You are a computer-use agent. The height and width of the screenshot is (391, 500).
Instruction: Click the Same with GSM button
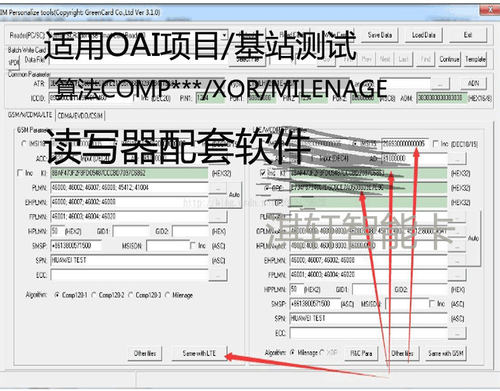(446, 353)
